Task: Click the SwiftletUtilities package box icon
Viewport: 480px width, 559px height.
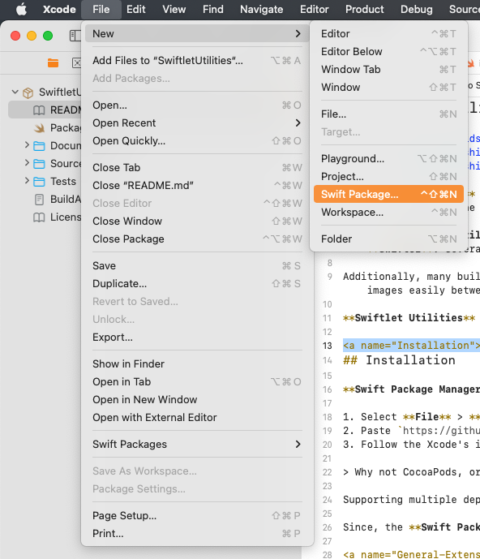Action: [x=28, y=93]
